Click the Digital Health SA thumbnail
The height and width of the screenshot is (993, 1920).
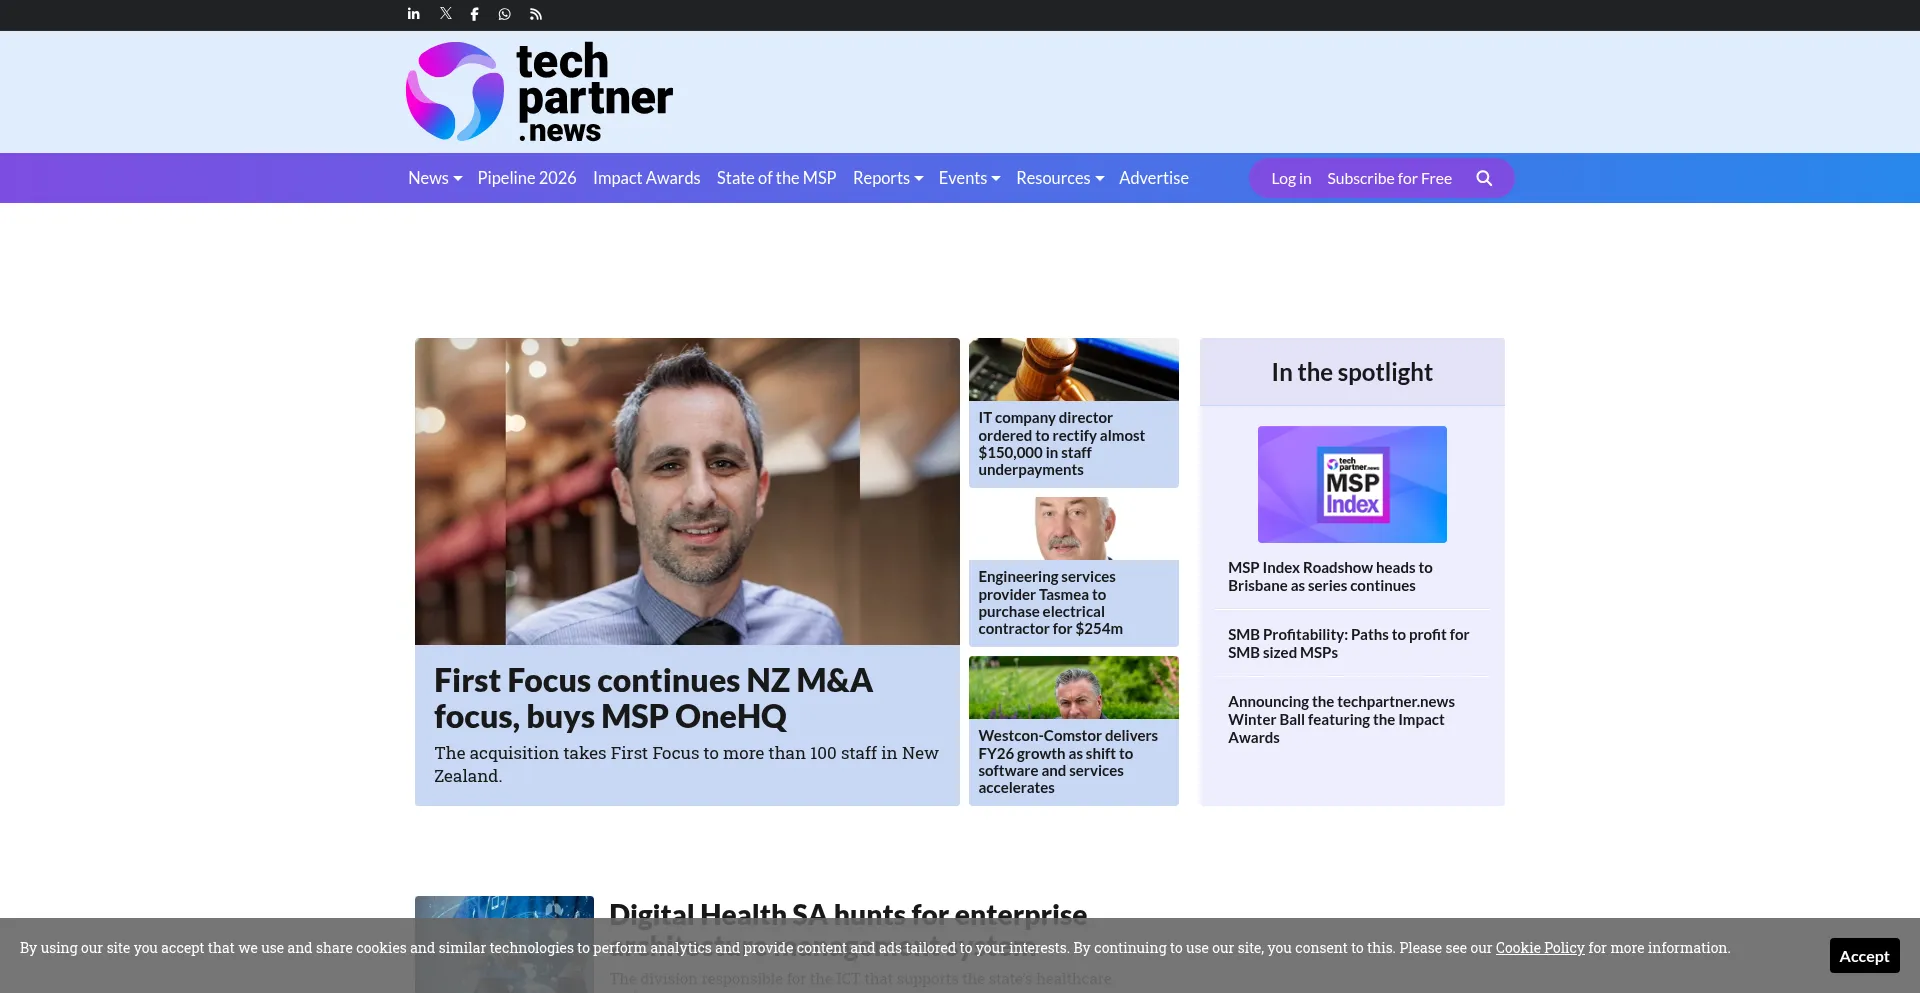[504, 944]
